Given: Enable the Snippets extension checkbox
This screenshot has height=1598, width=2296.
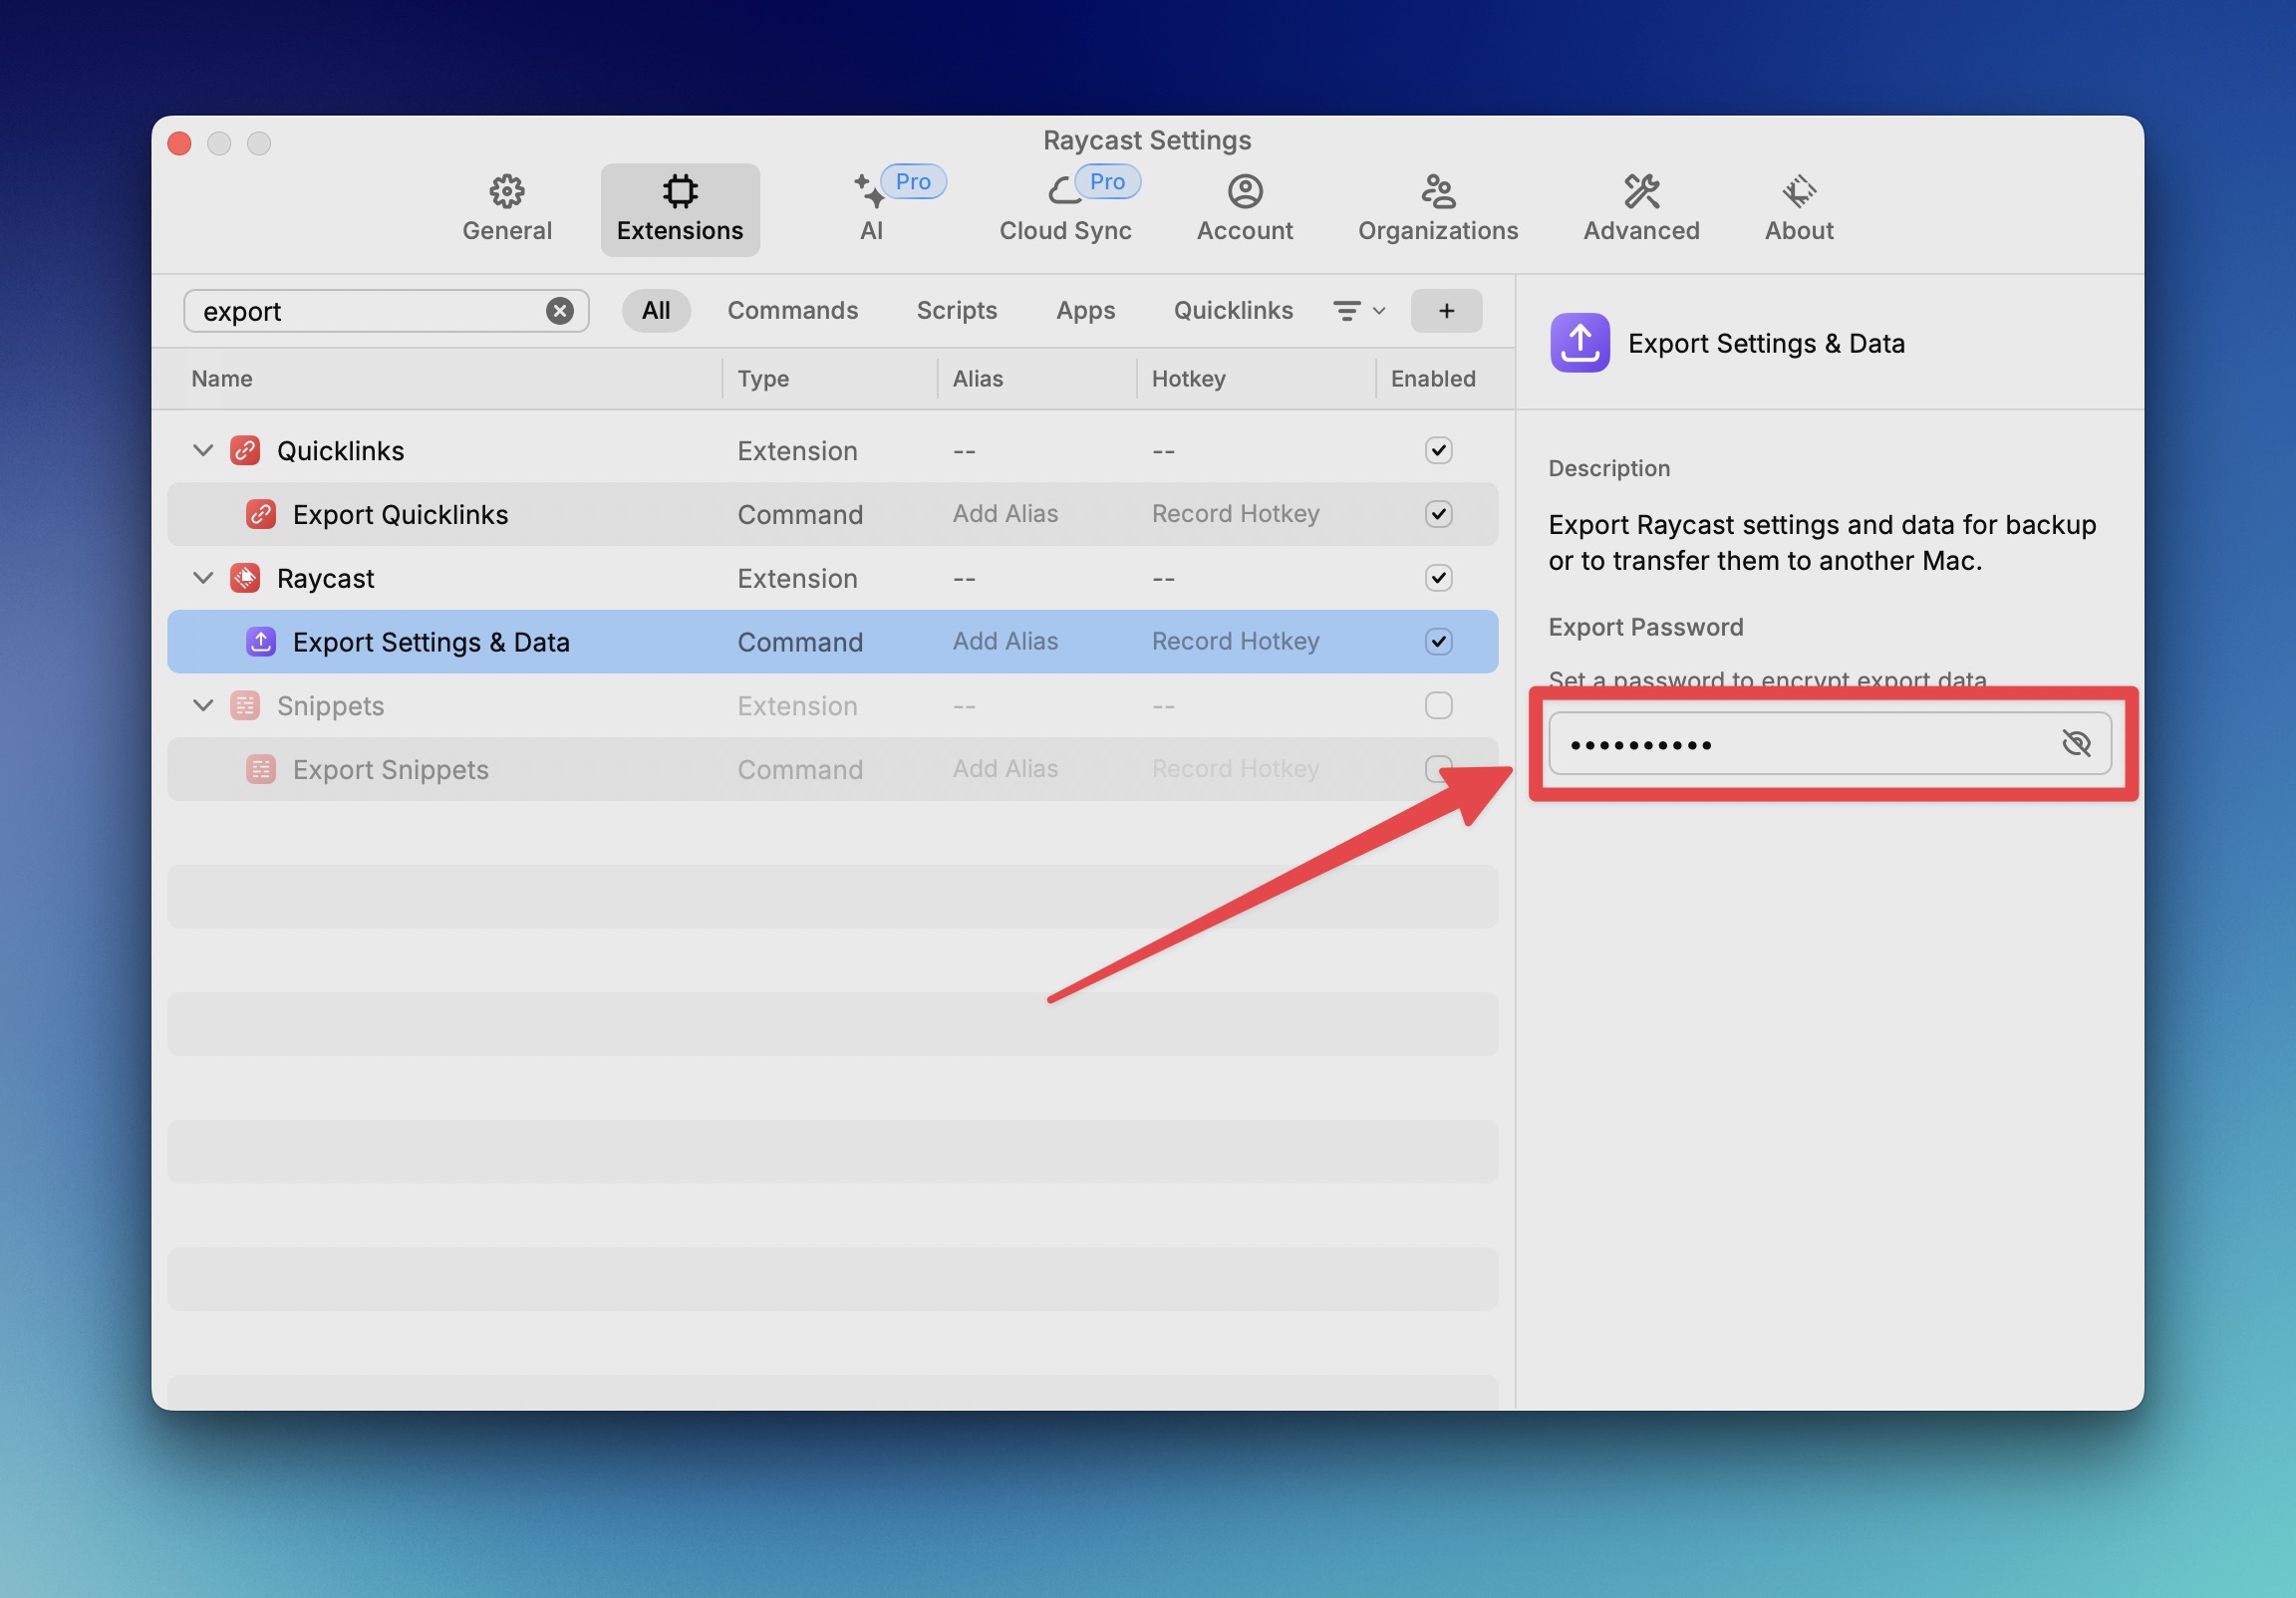Looking at the screenshot, I should (x=1438, y=706).
